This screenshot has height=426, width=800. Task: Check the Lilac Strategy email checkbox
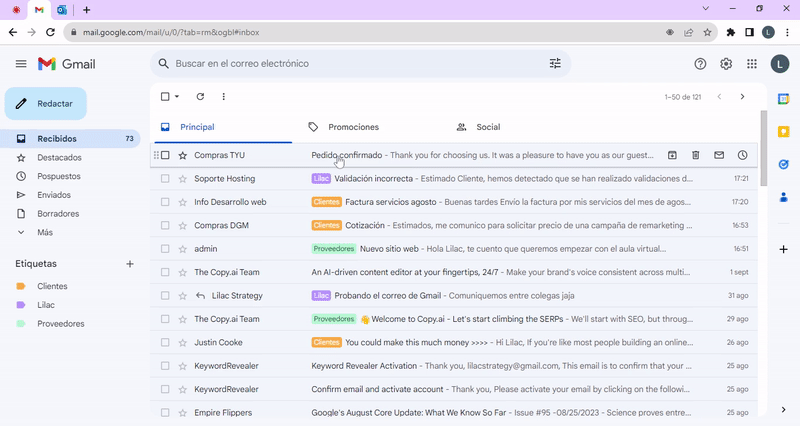[165, 295]
